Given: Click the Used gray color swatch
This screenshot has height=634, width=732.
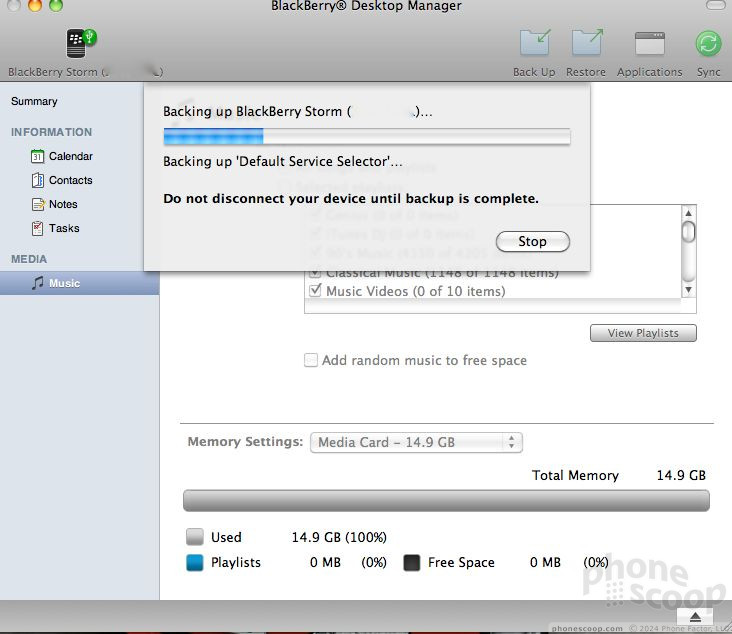Looking at the screenshot, I should tap(195, 537).
